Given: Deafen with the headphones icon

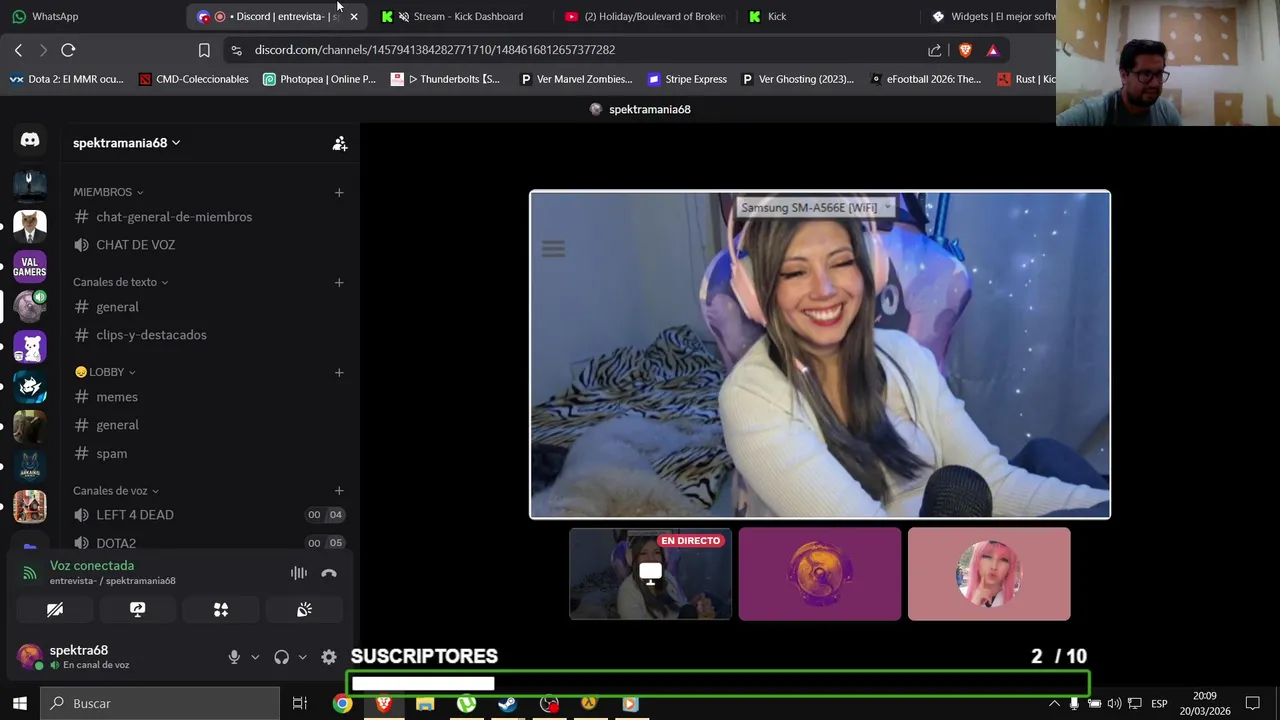Looking at the screenshot, I should coord(281,657).
